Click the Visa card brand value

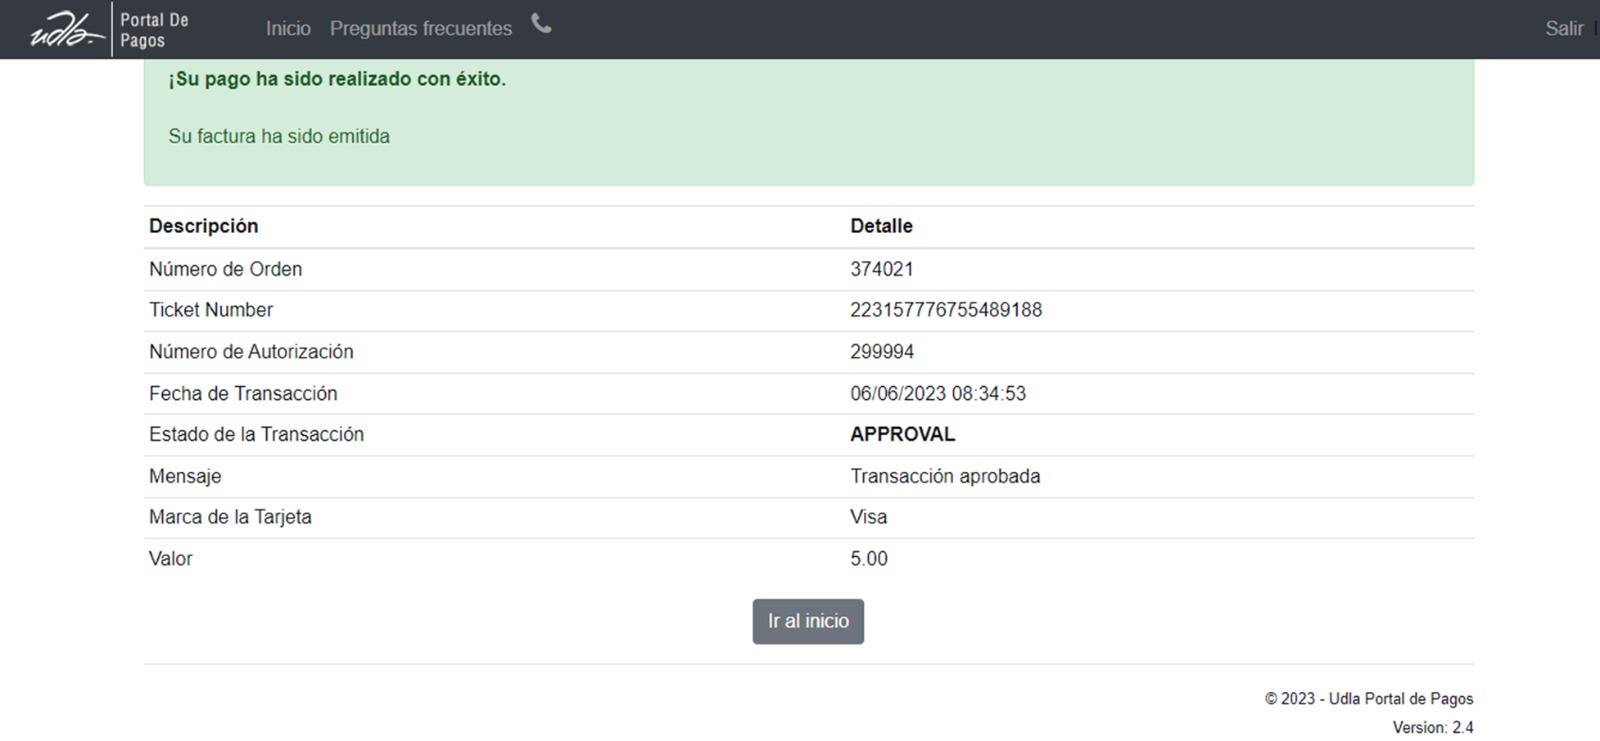pos(868,517)
